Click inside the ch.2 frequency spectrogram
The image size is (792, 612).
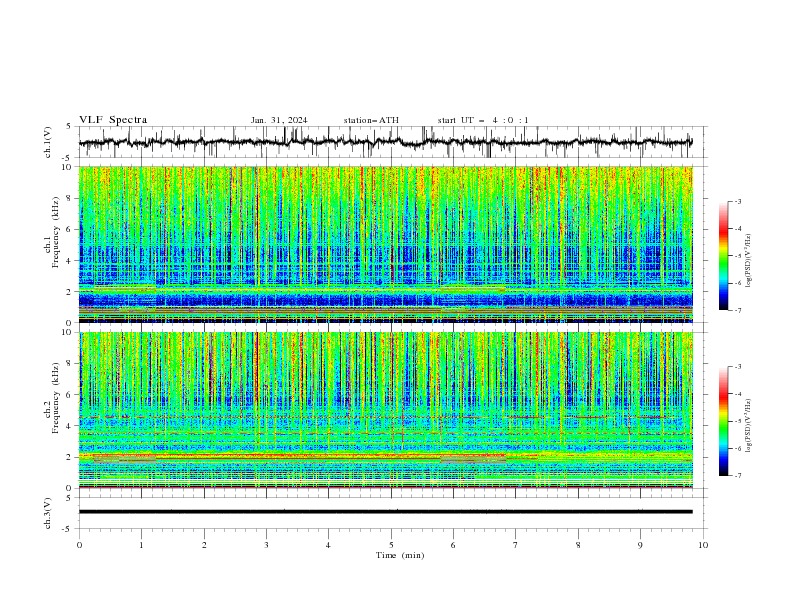pyautogui.click(x=385, y=410)
